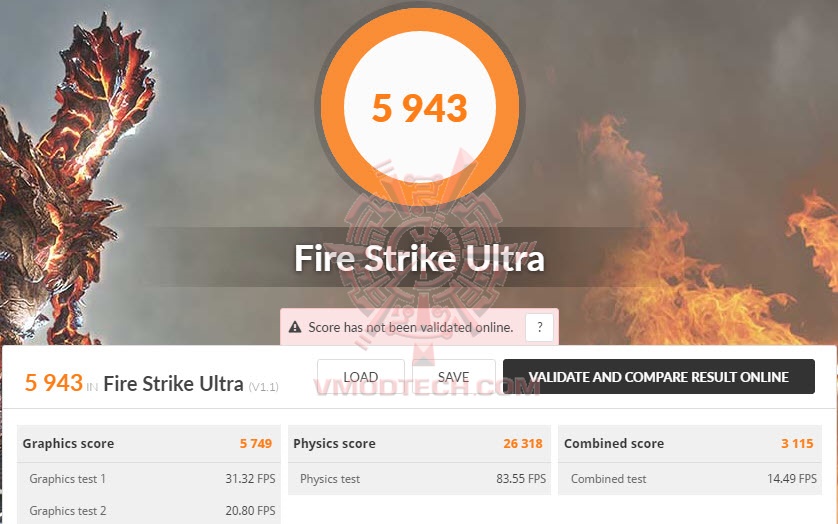Click the 5 943 result heading in panel

point(53,383)
